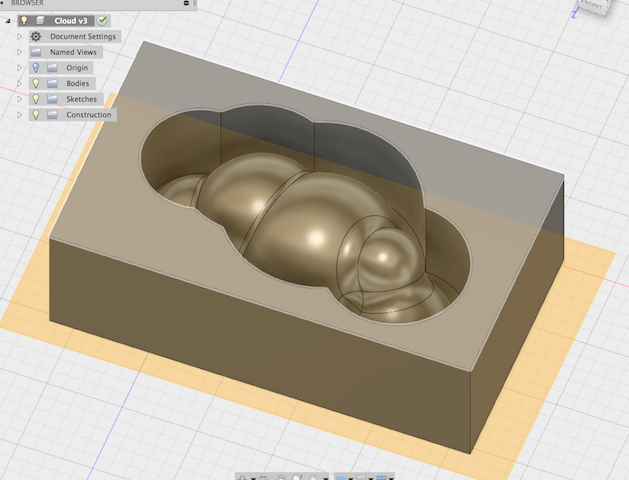Expand the Origin folder

tap(19, 68)
